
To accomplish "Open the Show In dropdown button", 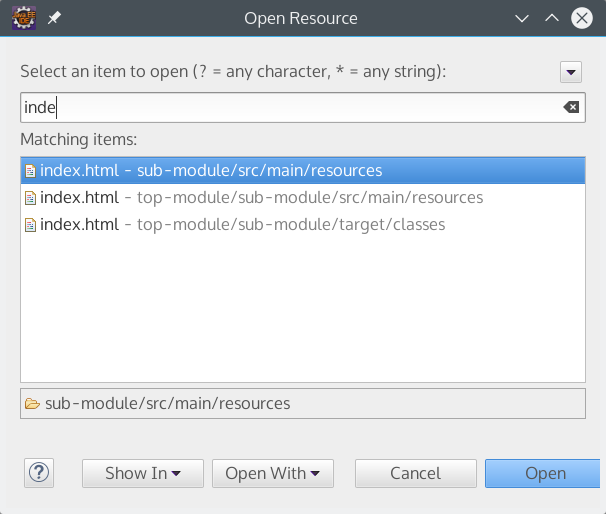I will [143, 473].
